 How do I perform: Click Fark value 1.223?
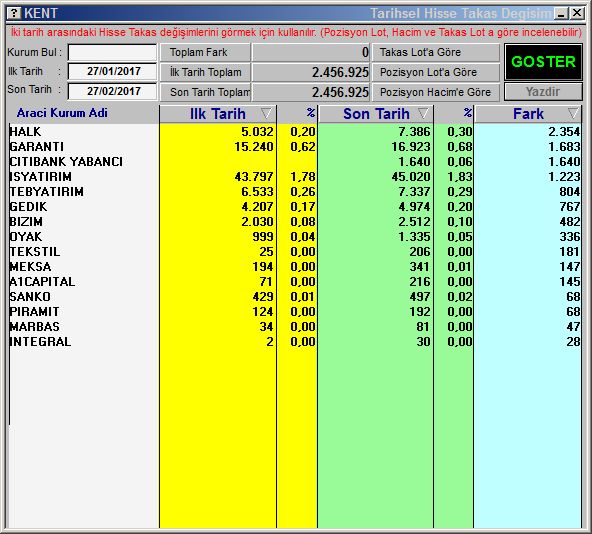(564, 177)
